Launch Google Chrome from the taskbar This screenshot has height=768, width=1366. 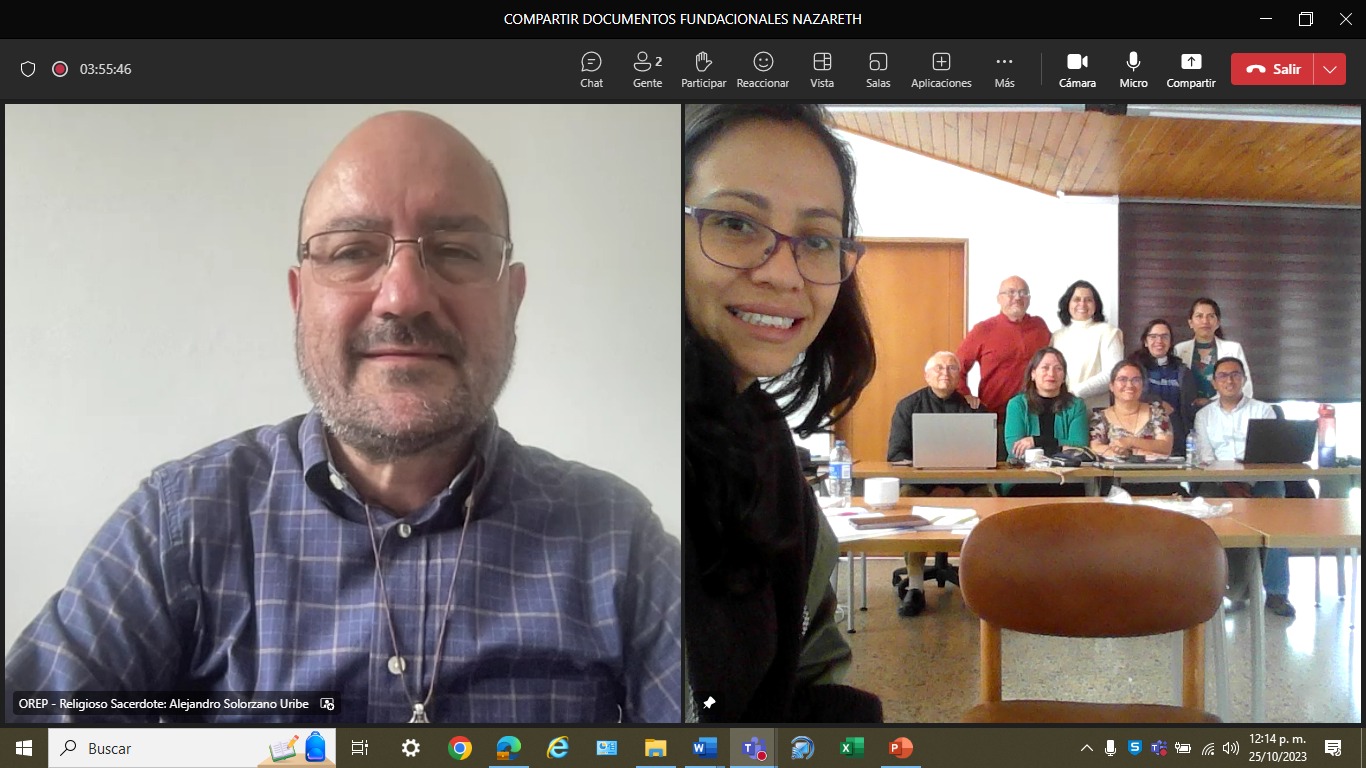460,748
